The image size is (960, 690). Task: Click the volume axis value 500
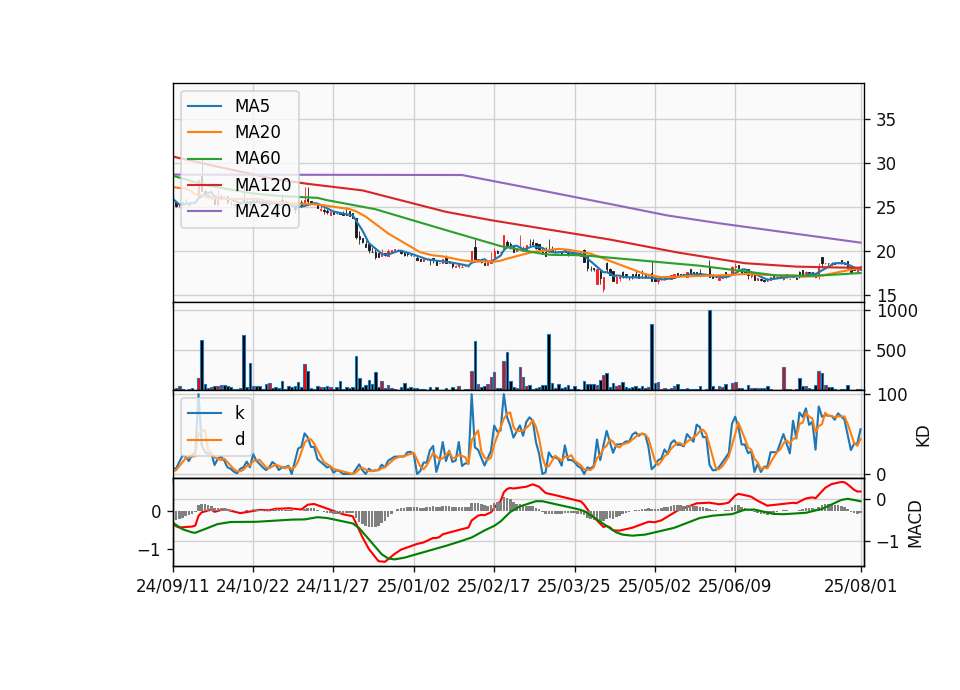coord(891,351)
